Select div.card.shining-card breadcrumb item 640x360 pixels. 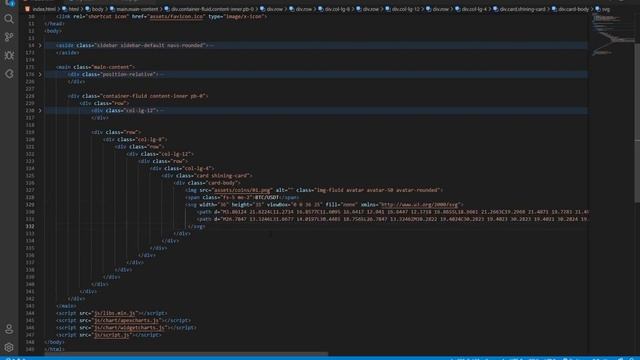tap(523, 9)
